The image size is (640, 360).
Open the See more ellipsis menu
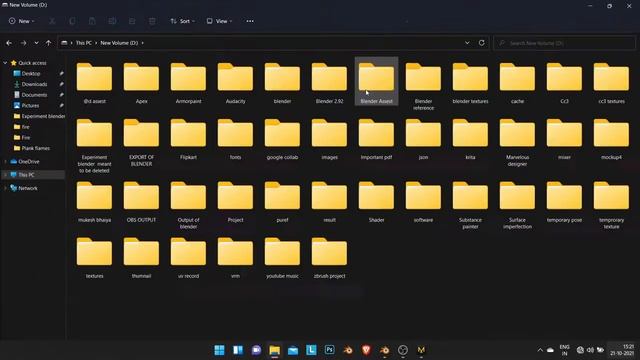tap(250, 21)
